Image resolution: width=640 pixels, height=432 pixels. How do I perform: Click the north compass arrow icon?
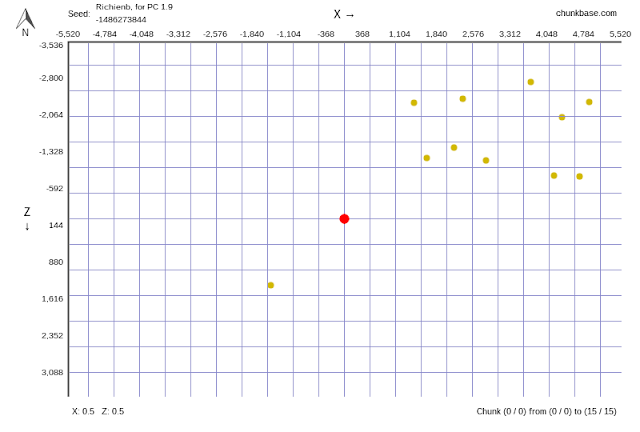25,19
